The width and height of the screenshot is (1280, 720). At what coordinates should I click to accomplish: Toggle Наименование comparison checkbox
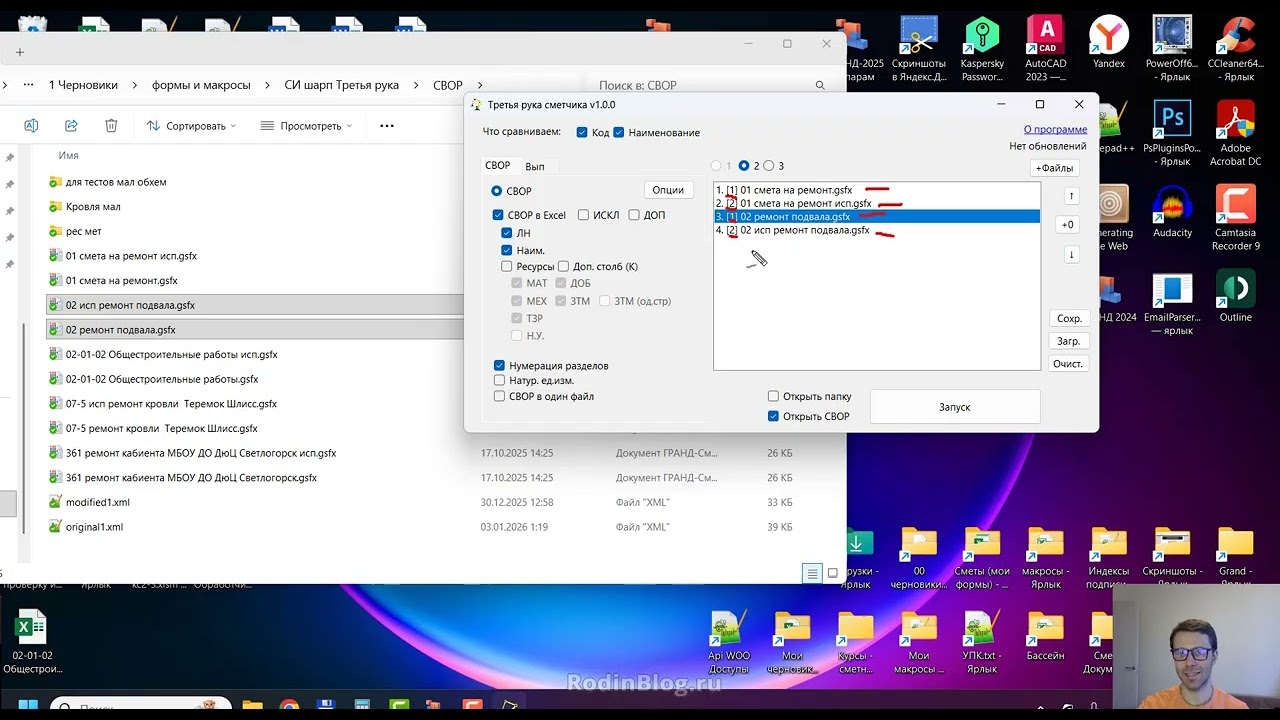click(618, 132)
